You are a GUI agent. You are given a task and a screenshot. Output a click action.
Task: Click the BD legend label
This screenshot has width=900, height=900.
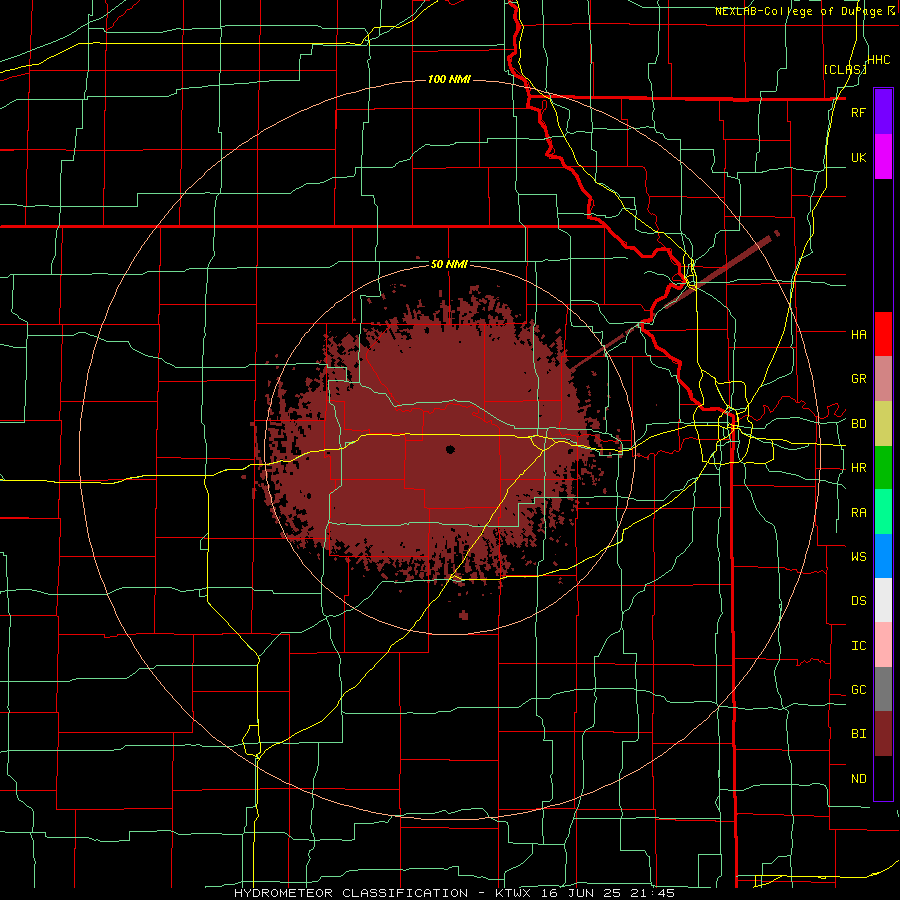tap(858, 424)
